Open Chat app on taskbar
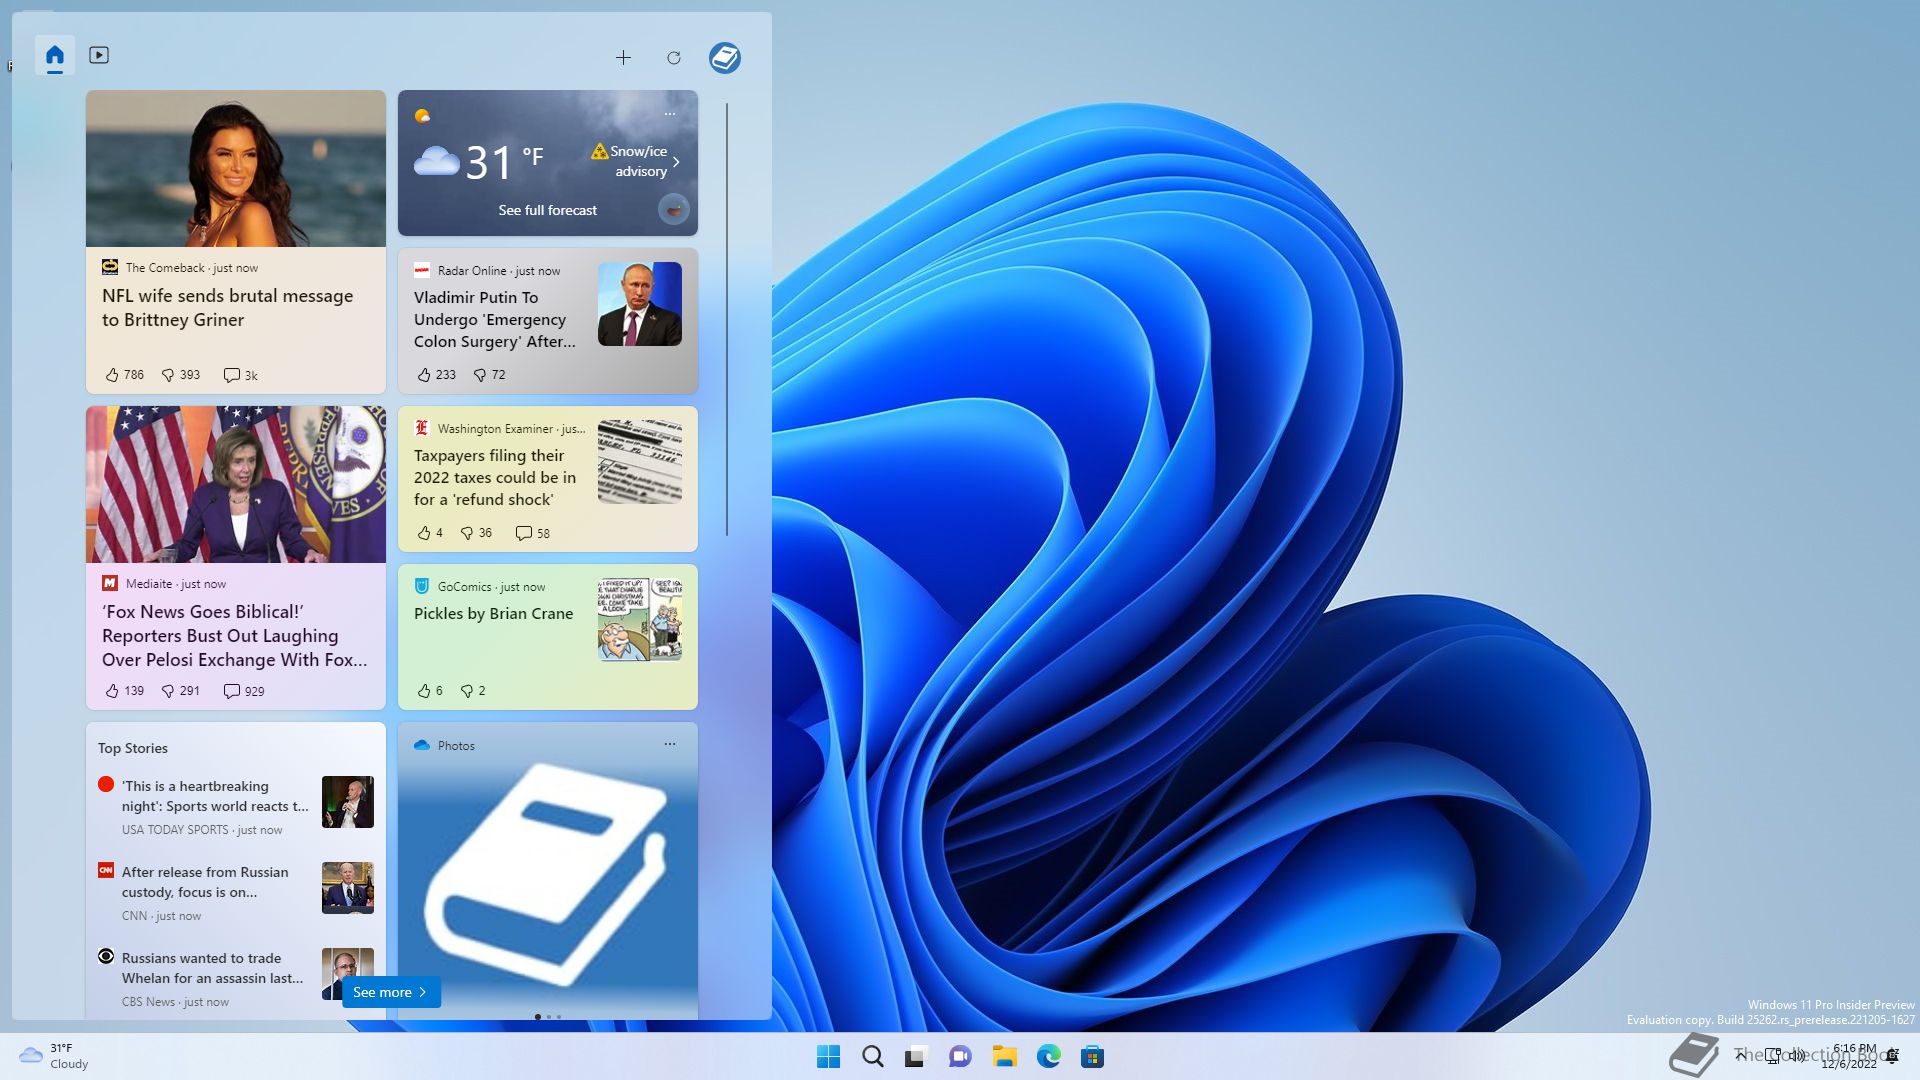 [961, 1056]
